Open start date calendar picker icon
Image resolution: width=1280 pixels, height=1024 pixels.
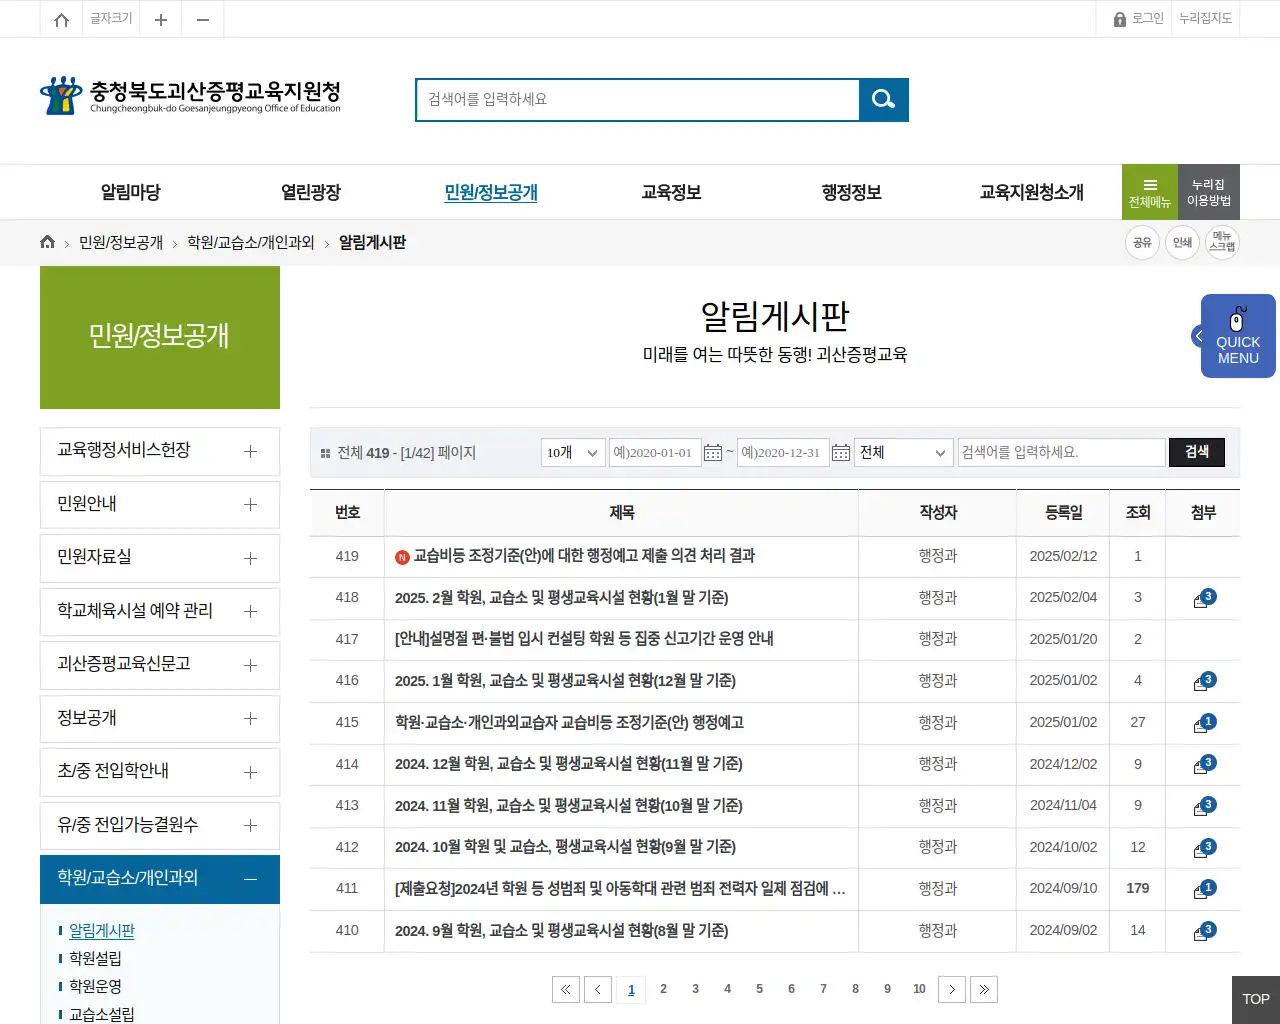pos(713,453)
